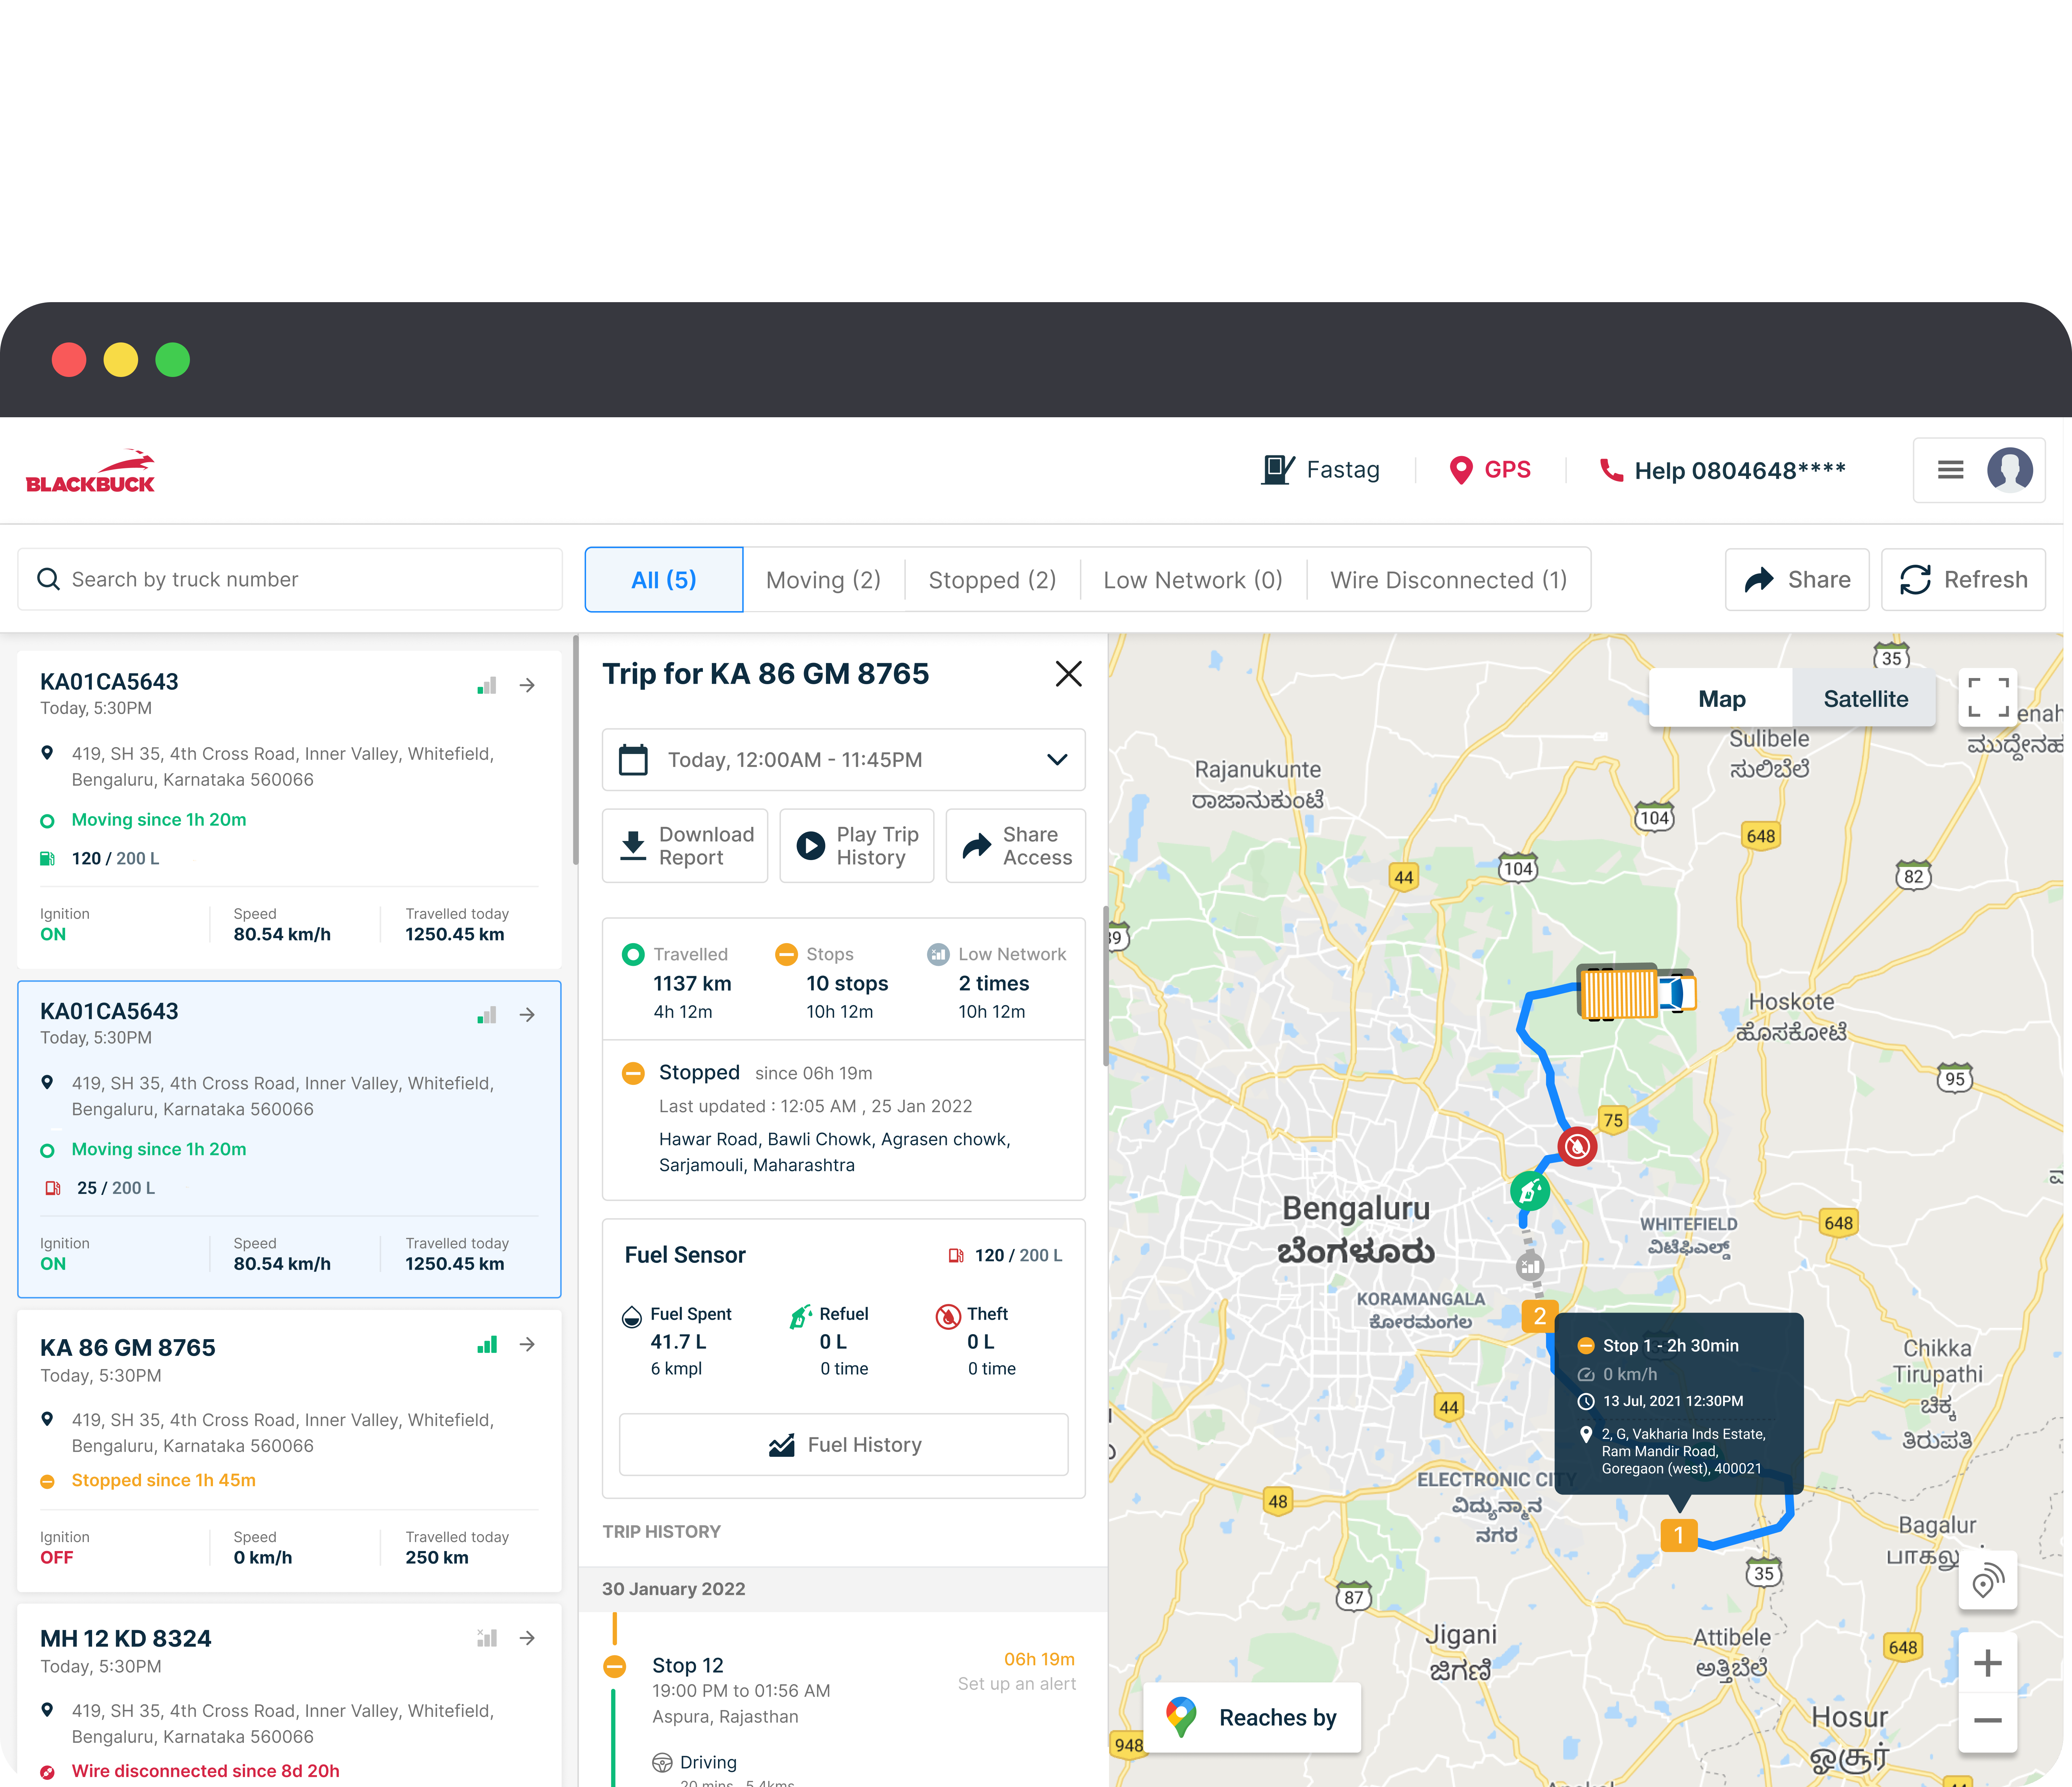Screen dimensions: 2072x1787
Task: Open arrow on highlighted KA01CA5643 card
Action: pos(527,1015)
